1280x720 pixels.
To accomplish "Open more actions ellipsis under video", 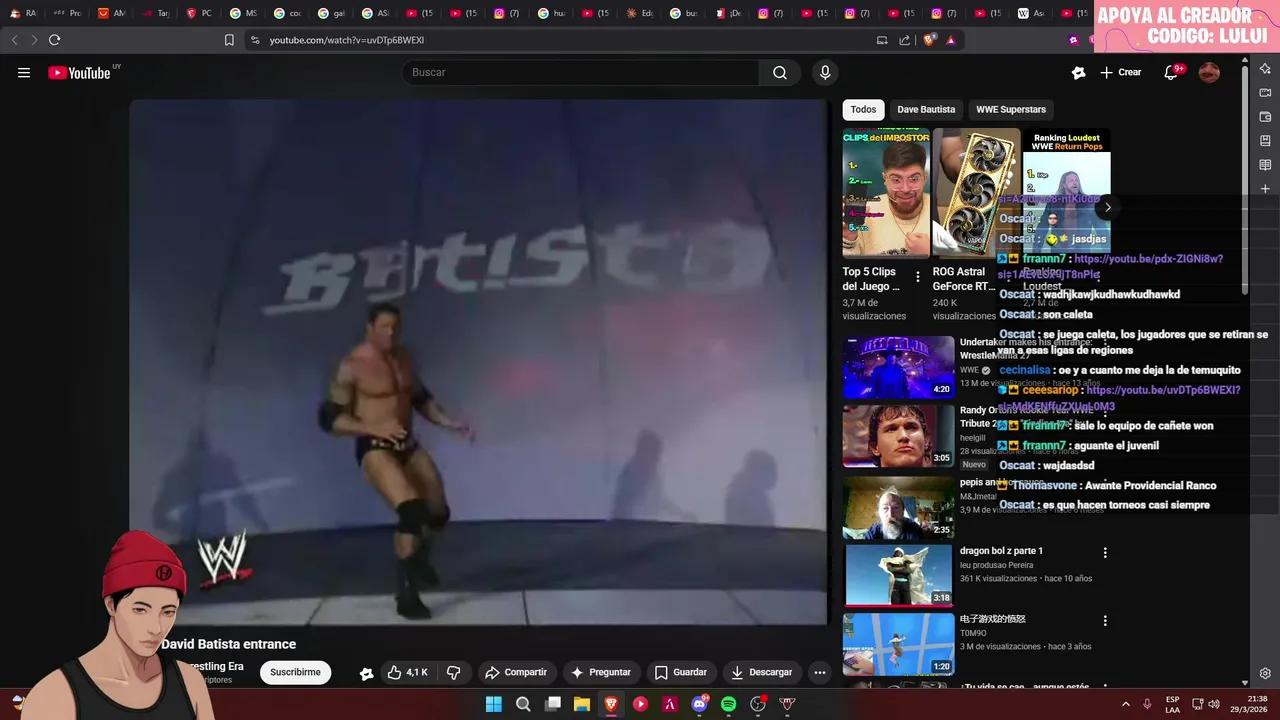I will point(820,672).
